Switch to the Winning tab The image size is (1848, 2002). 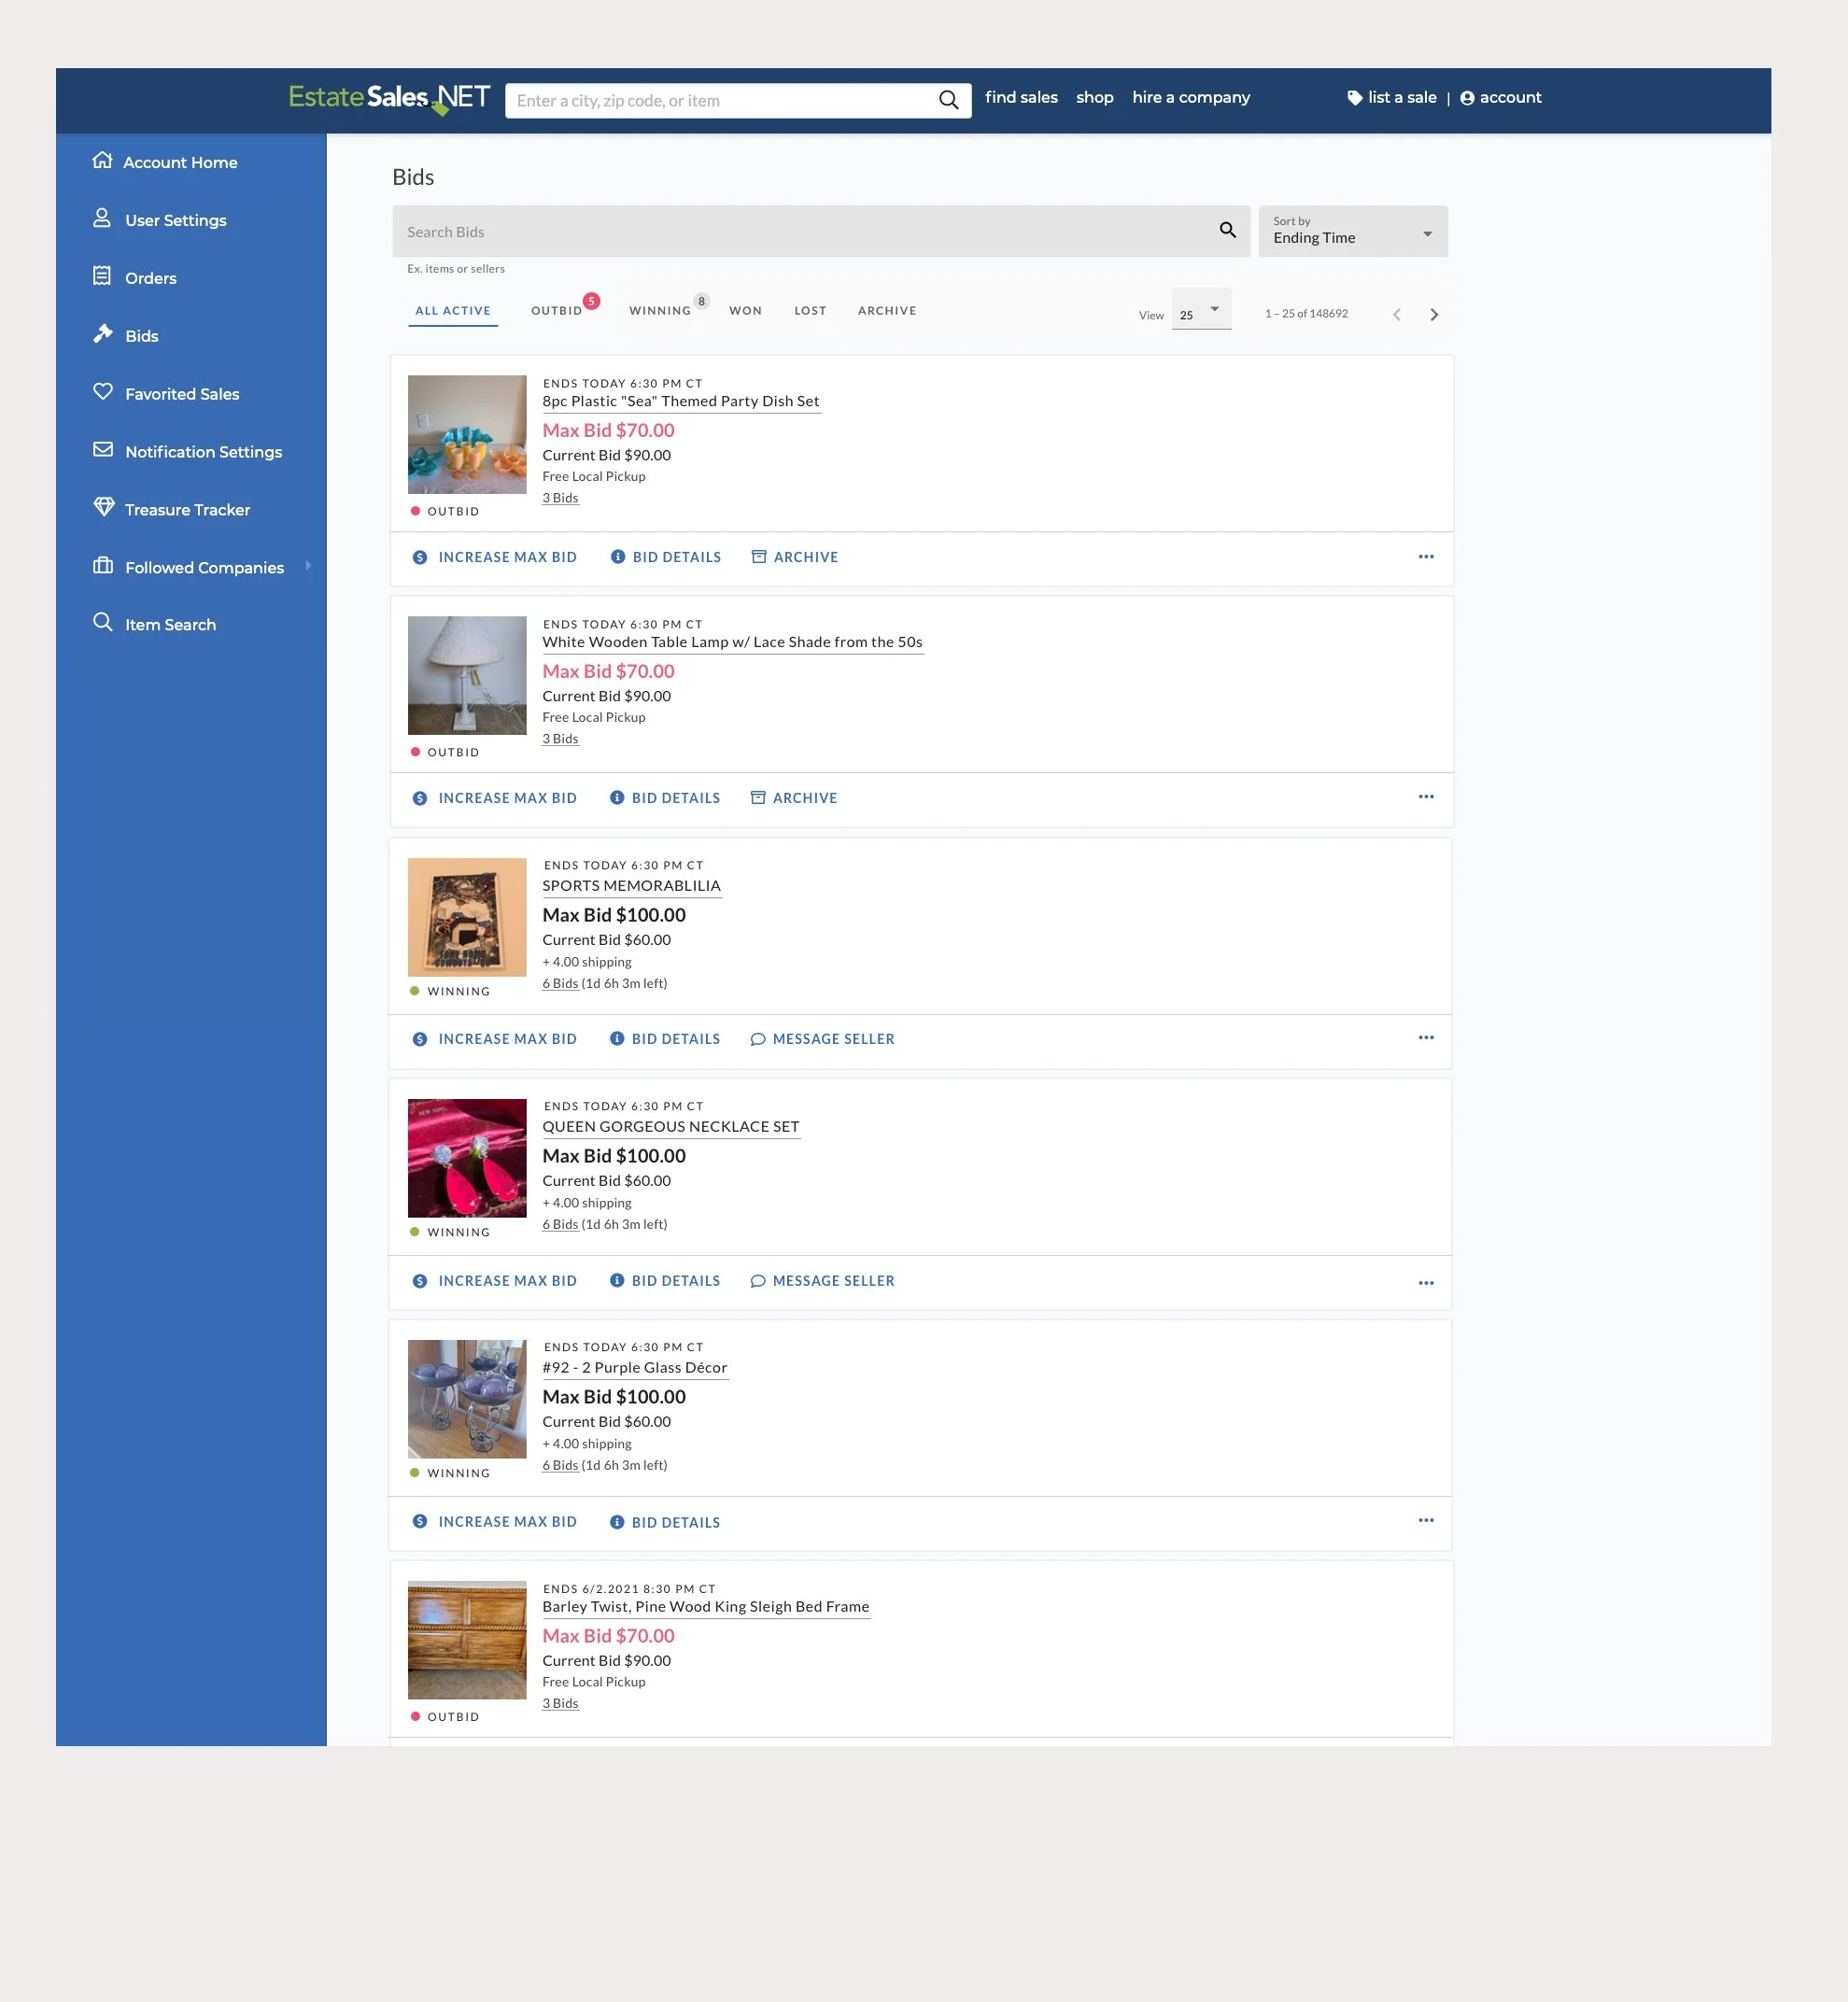coord(659,311)
